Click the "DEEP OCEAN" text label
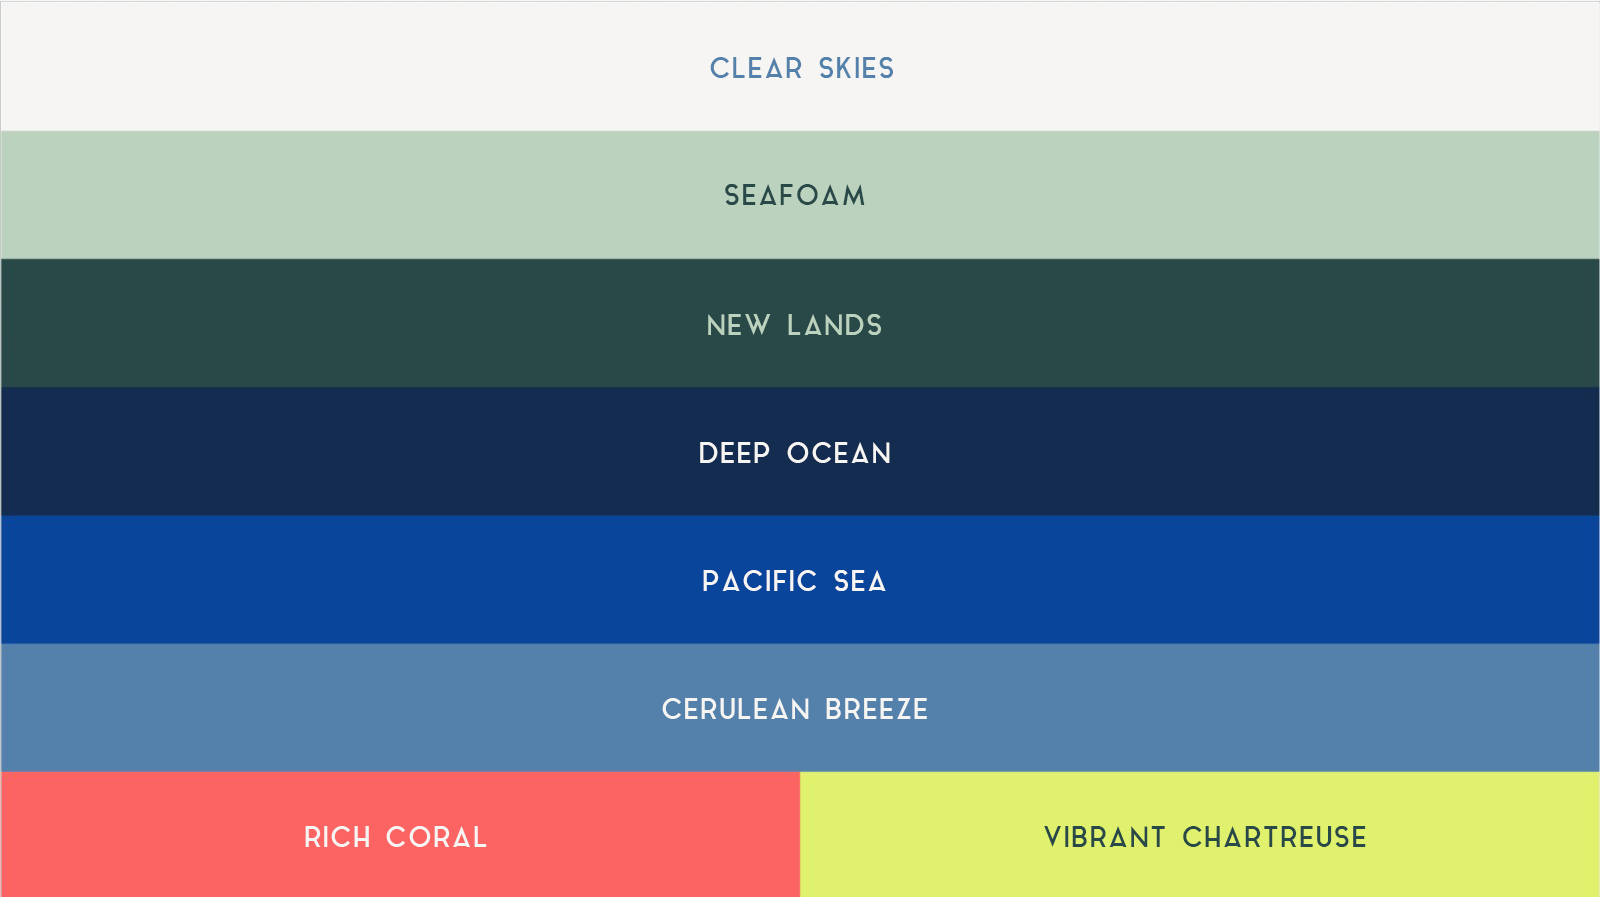The width and height of the screenshot is (1600, 897). pos(794,453)
